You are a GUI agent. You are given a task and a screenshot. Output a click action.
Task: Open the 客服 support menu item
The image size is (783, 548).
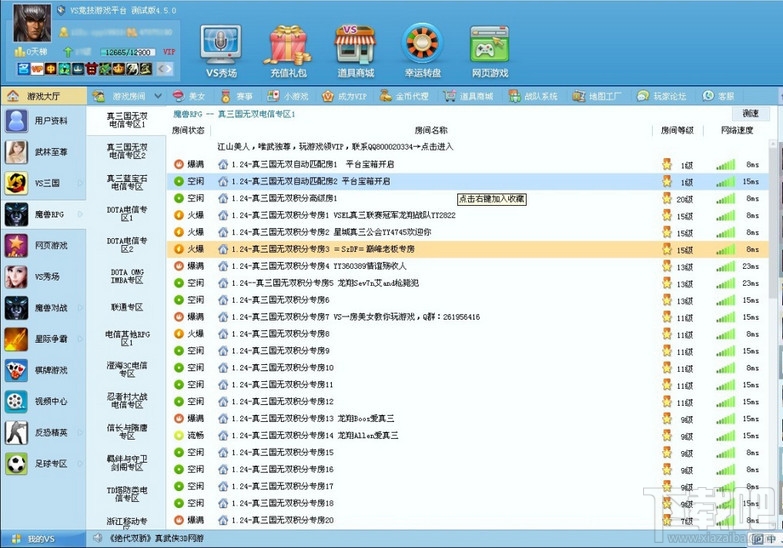coord(718,96)
